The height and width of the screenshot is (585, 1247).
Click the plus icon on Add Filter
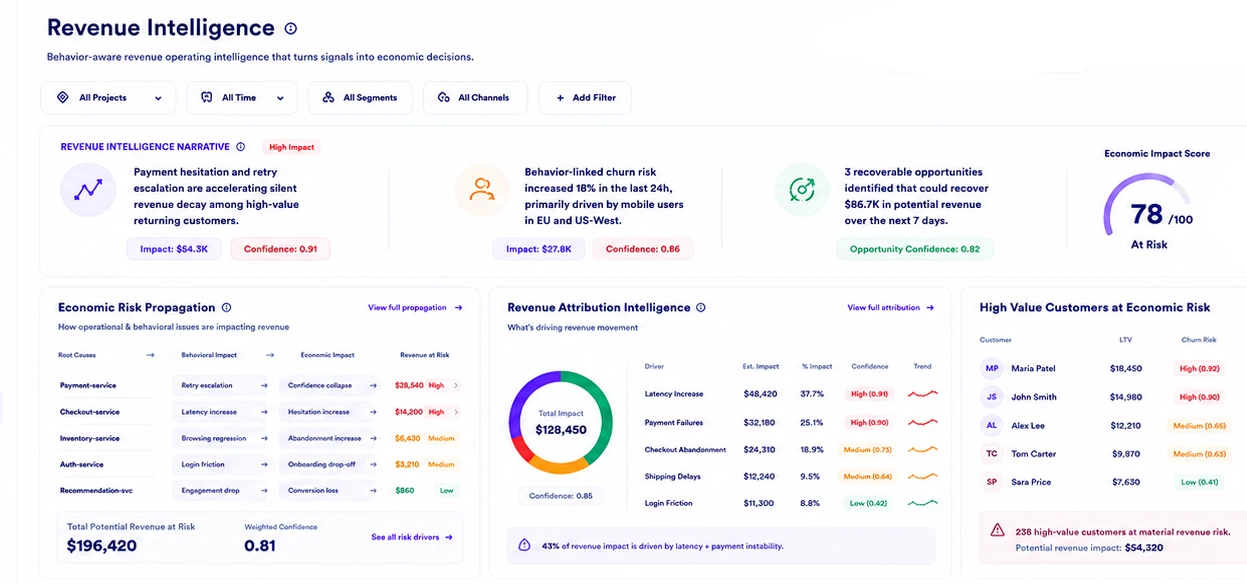pos(559,98)
